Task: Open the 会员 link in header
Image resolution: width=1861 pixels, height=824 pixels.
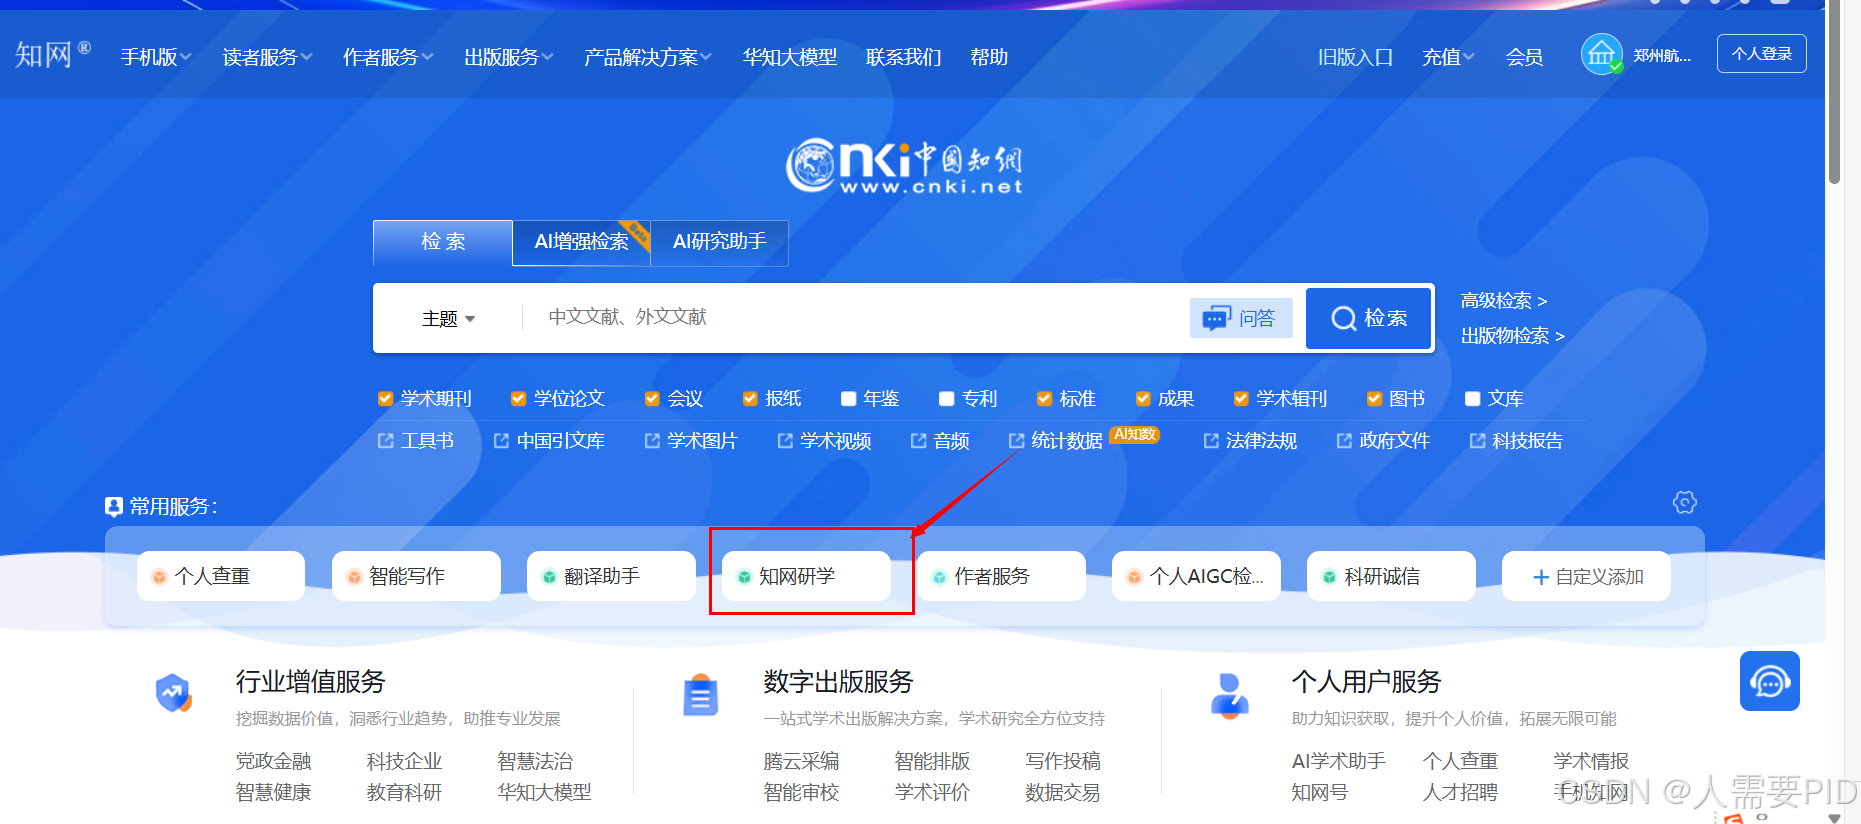Action: tap(1524, 57)
